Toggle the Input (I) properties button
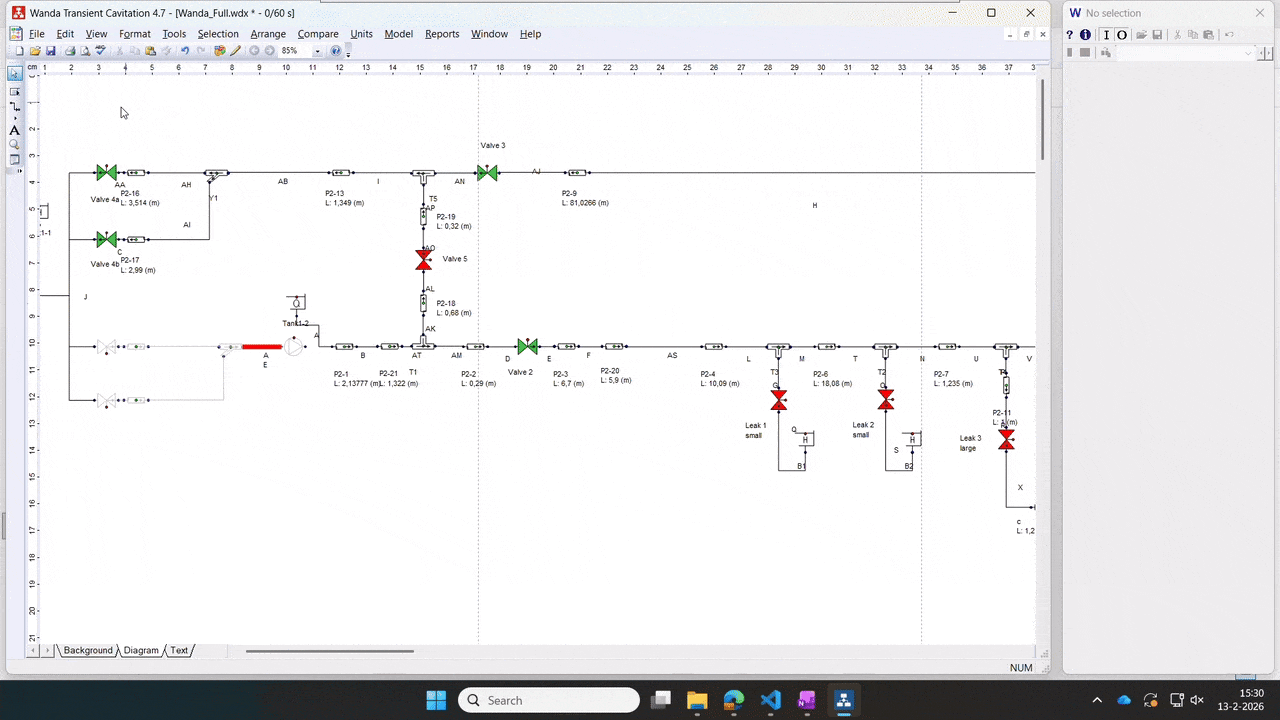The width and height of the screenshot is (1280, 720). tap(1106, 35)
